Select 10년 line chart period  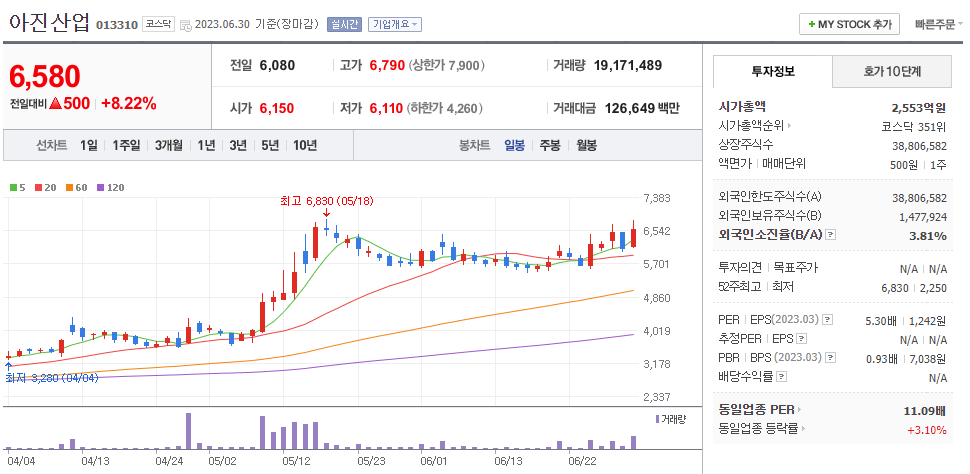click(x=305, y=146)
